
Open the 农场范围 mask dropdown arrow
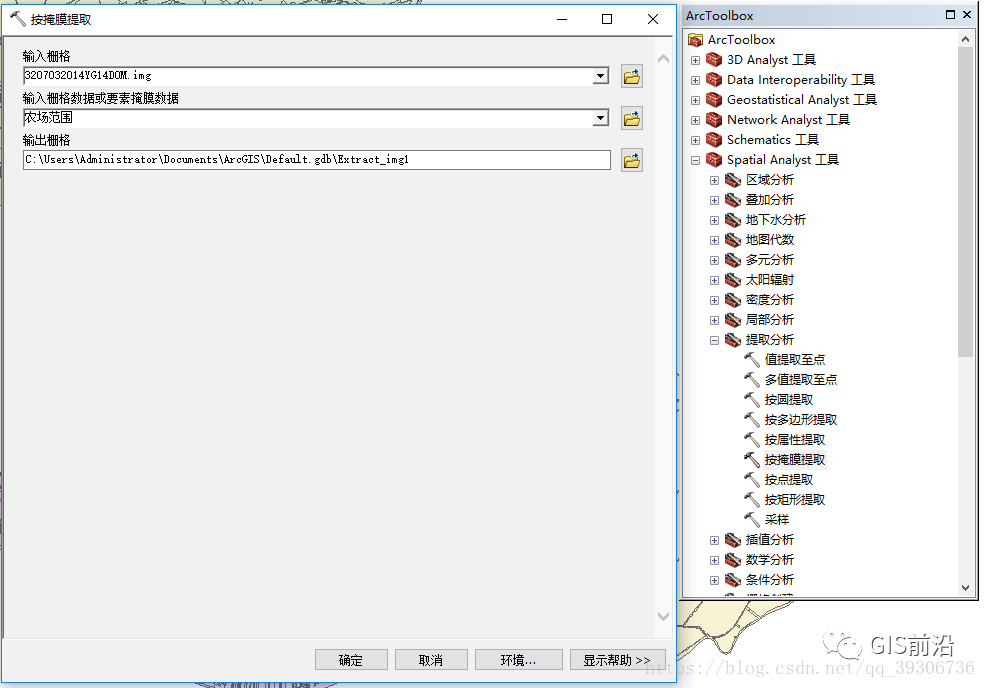click(601, 118)
